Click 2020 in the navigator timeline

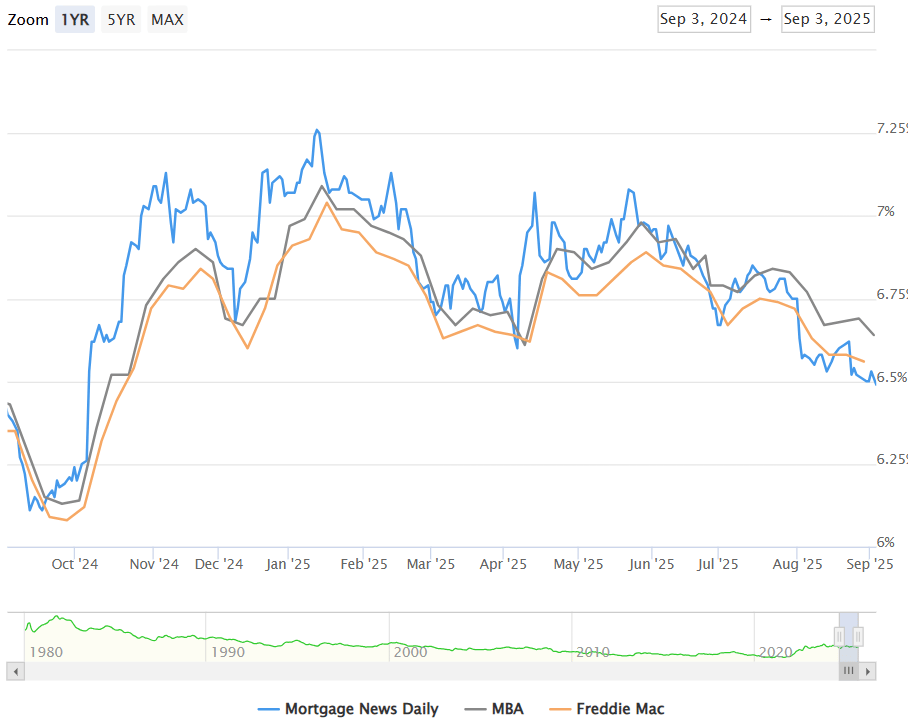775,652
